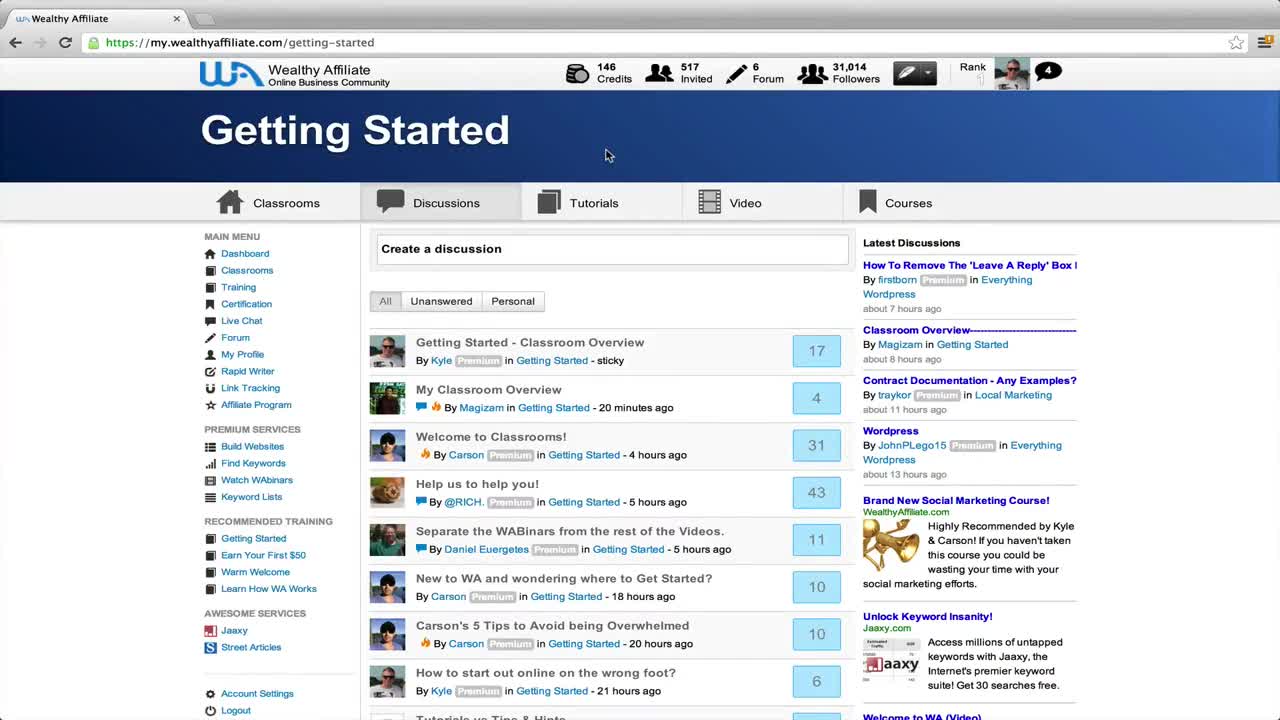Click the Logout power icon
This screenshot has height=720, width=1280.
coord(210,711)
